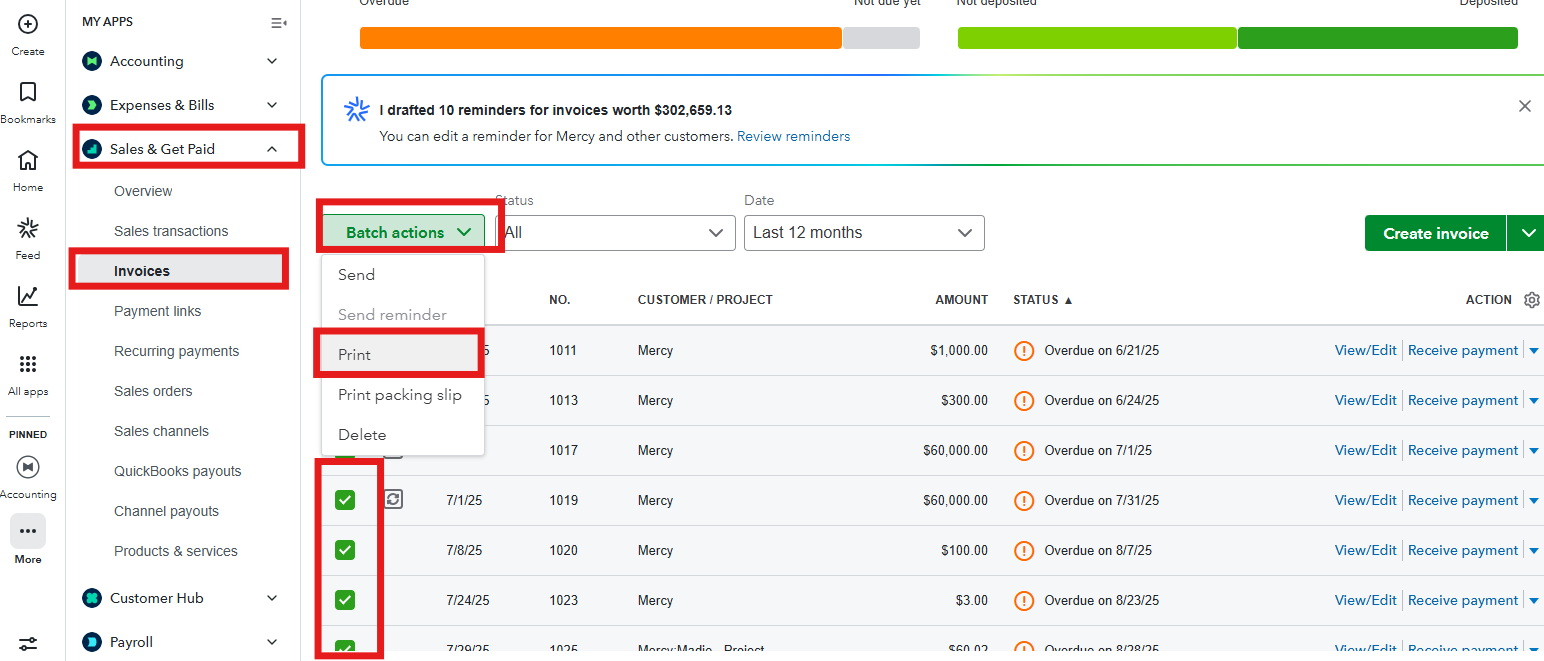Select Delete from batch menu
The height and width of the screenshot is (661, 1544).
pyautogui.click(x=403, y=435)
